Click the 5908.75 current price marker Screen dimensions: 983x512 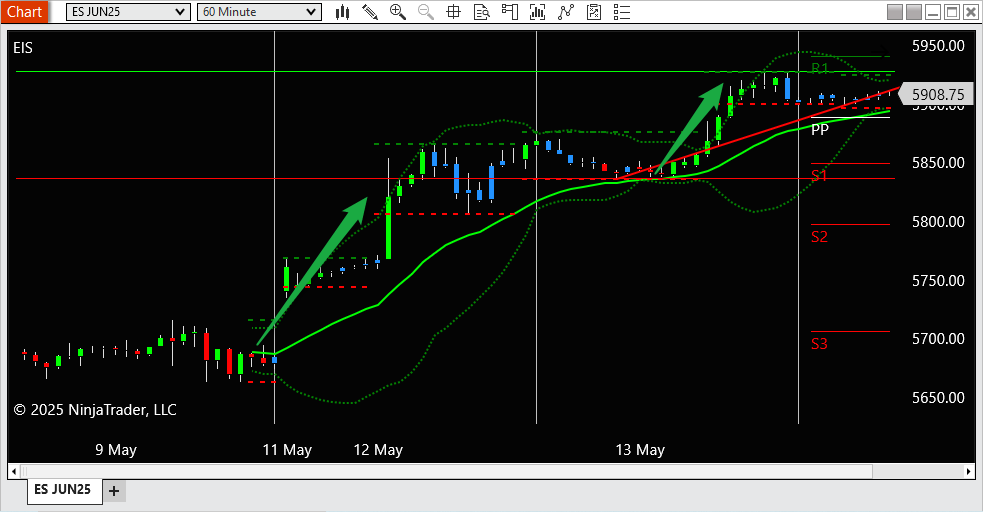937,95
